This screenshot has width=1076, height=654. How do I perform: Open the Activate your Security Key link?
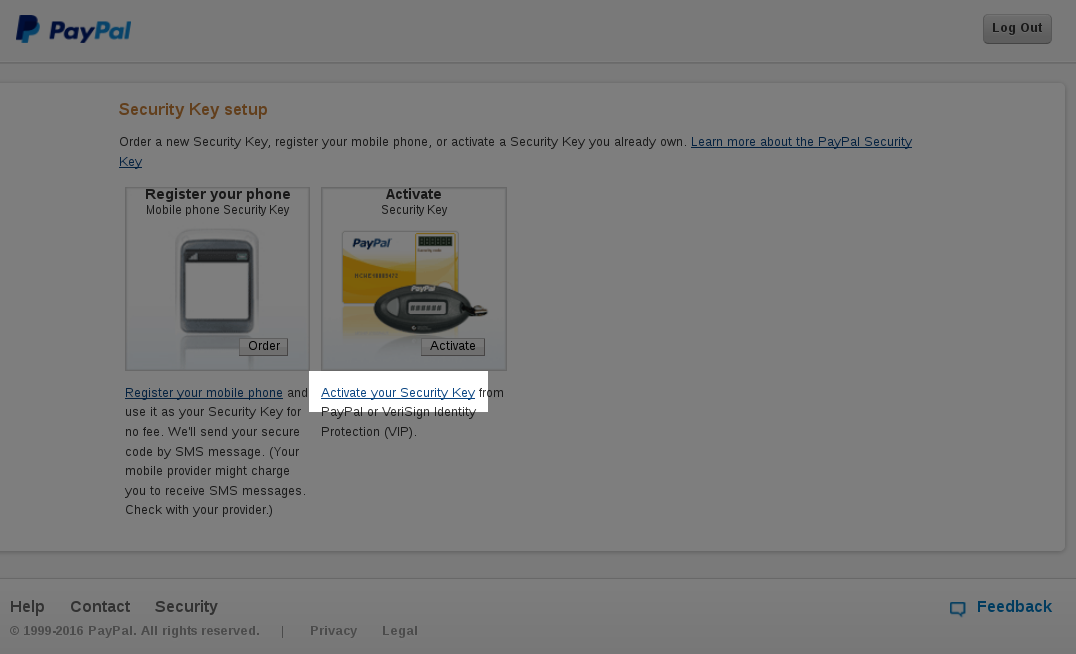(398, 393)
